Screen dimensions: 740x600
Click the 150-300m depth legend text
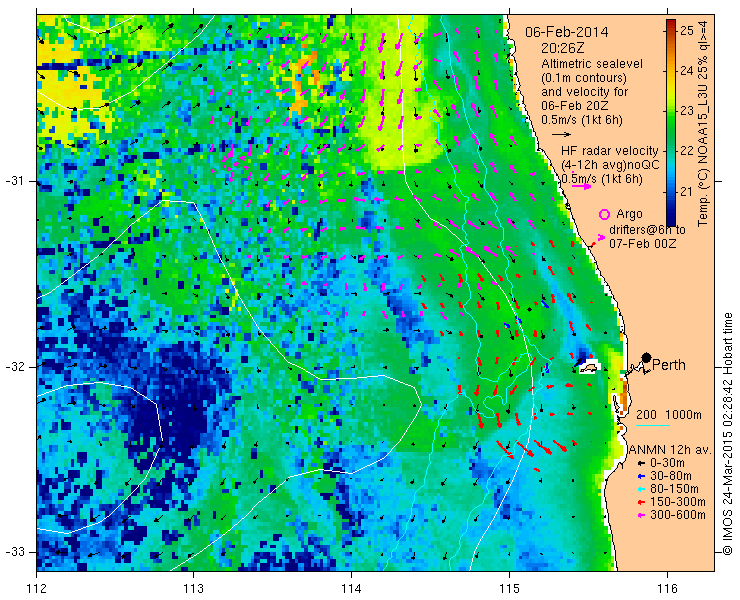(x=678, y=502)
